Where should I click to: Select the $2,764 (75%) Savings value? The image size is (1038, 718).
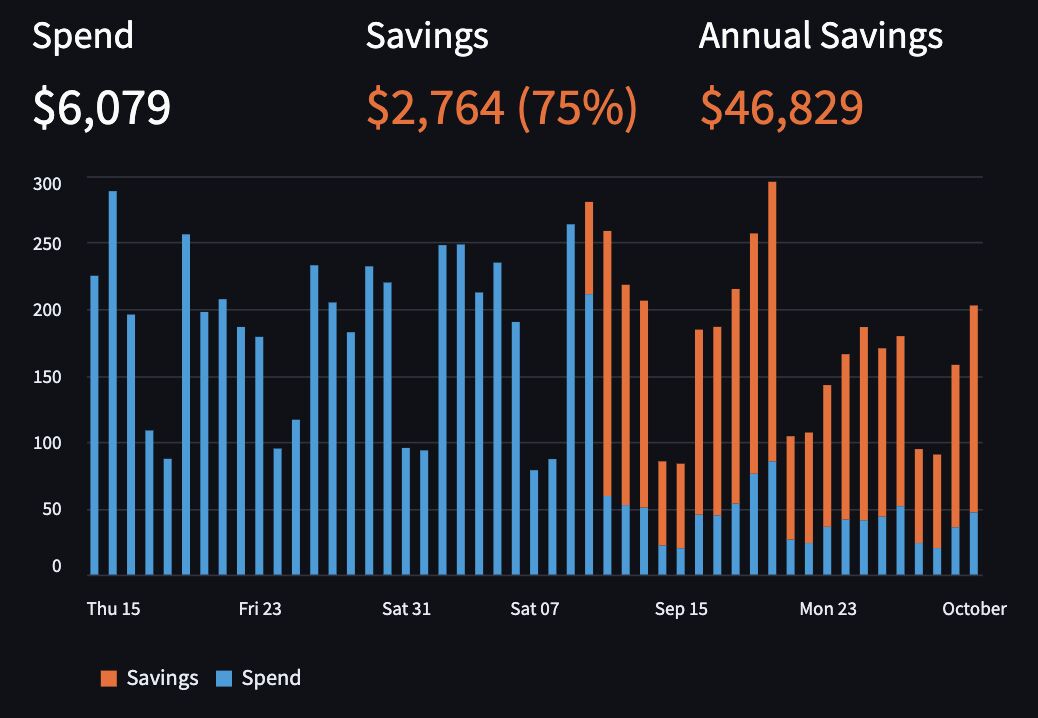click(x=502, y=107)
